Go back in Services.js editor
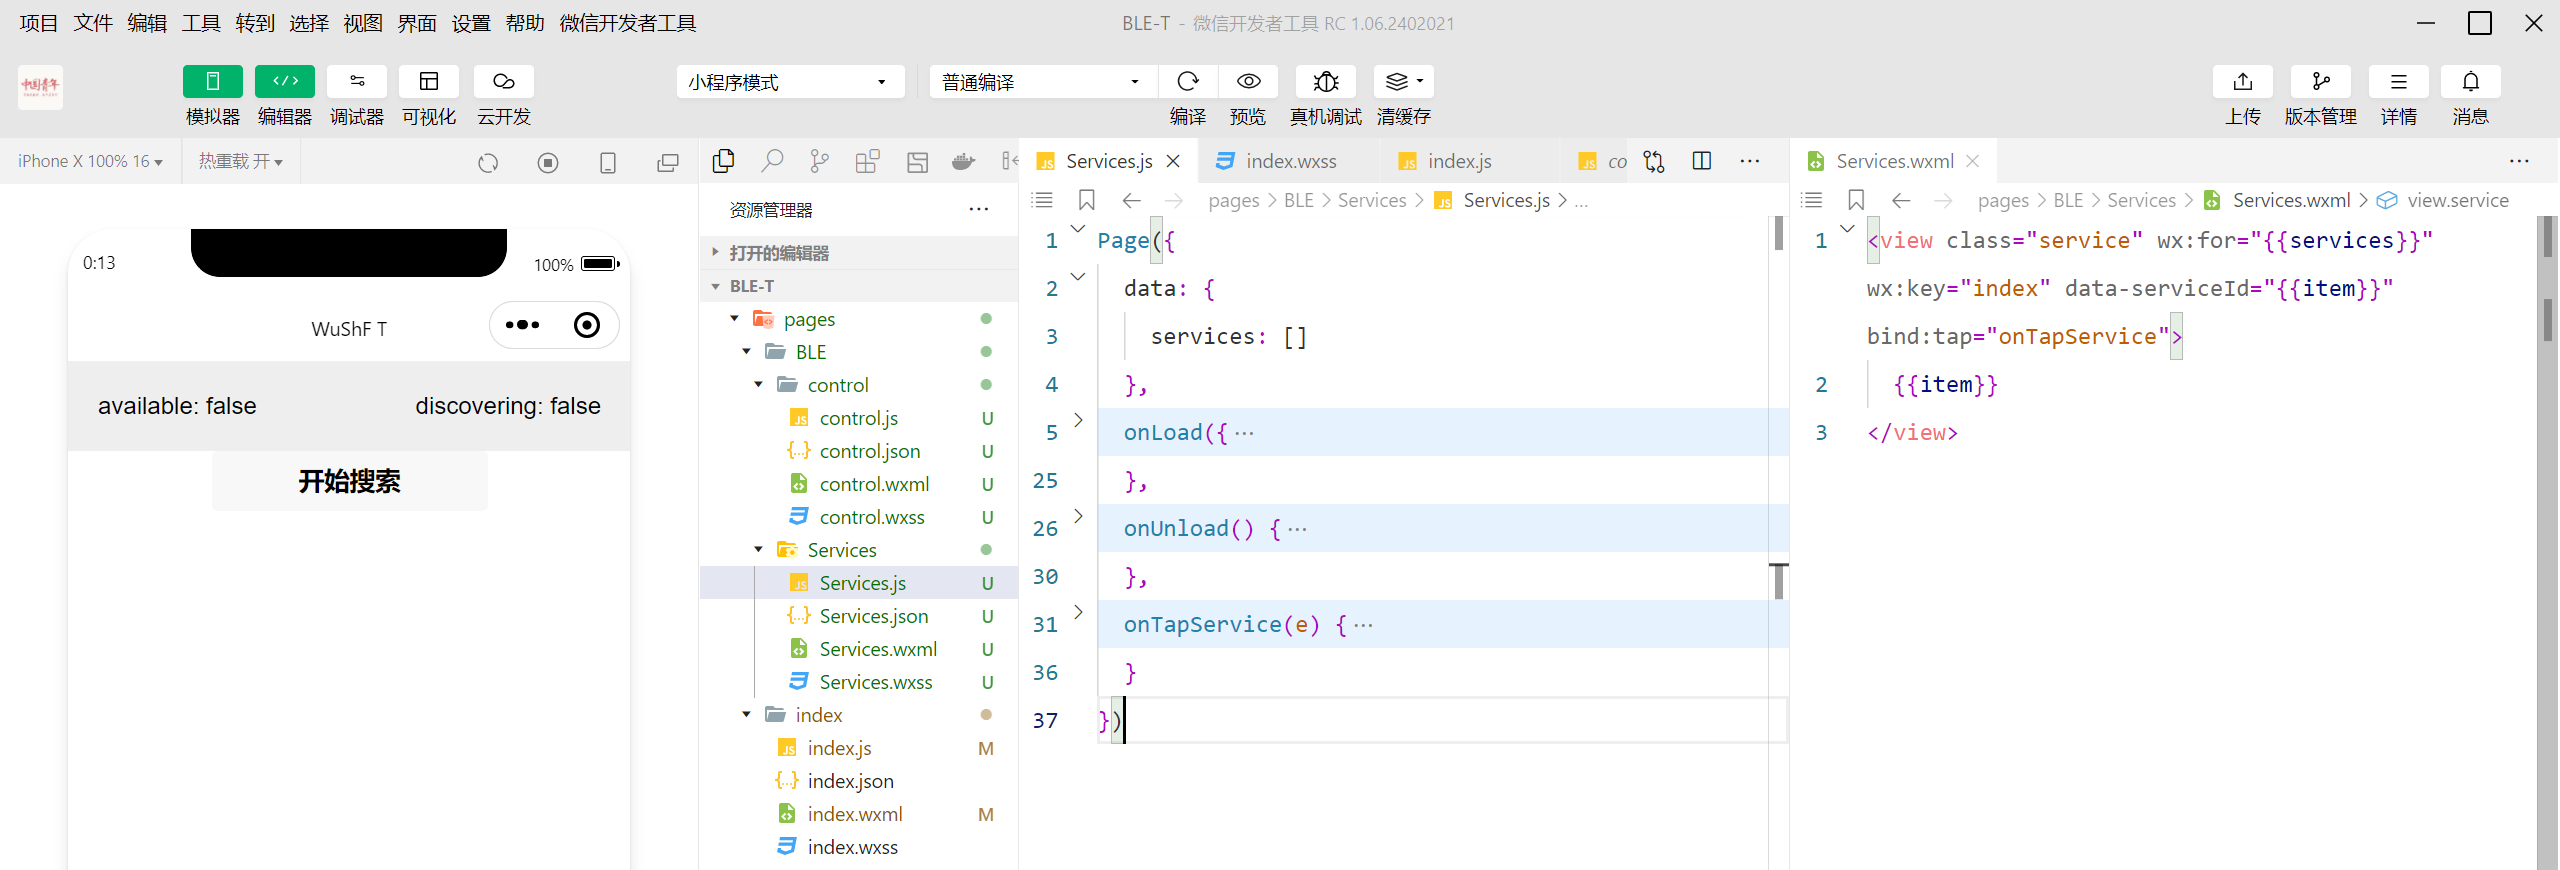 [1131, 200]
